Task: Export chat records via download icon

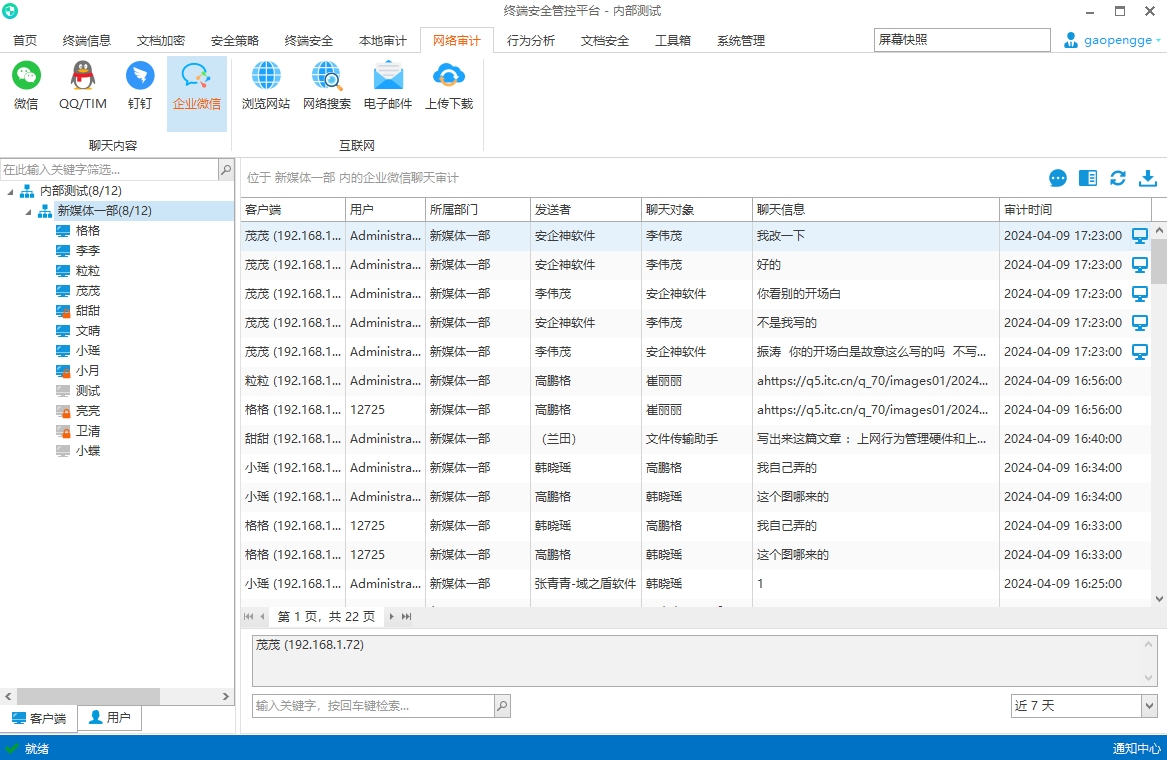Action: pyautogui.click(x=1147, y=178)
